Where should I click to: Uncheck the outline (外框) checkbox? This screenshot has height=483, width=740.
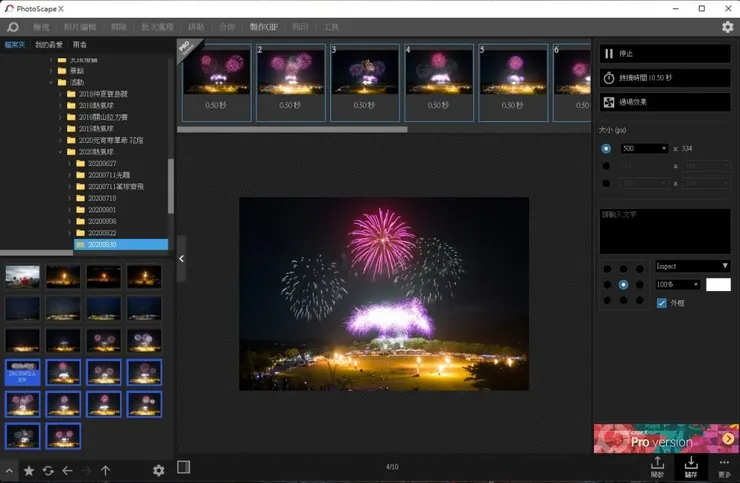coord(662,303)
